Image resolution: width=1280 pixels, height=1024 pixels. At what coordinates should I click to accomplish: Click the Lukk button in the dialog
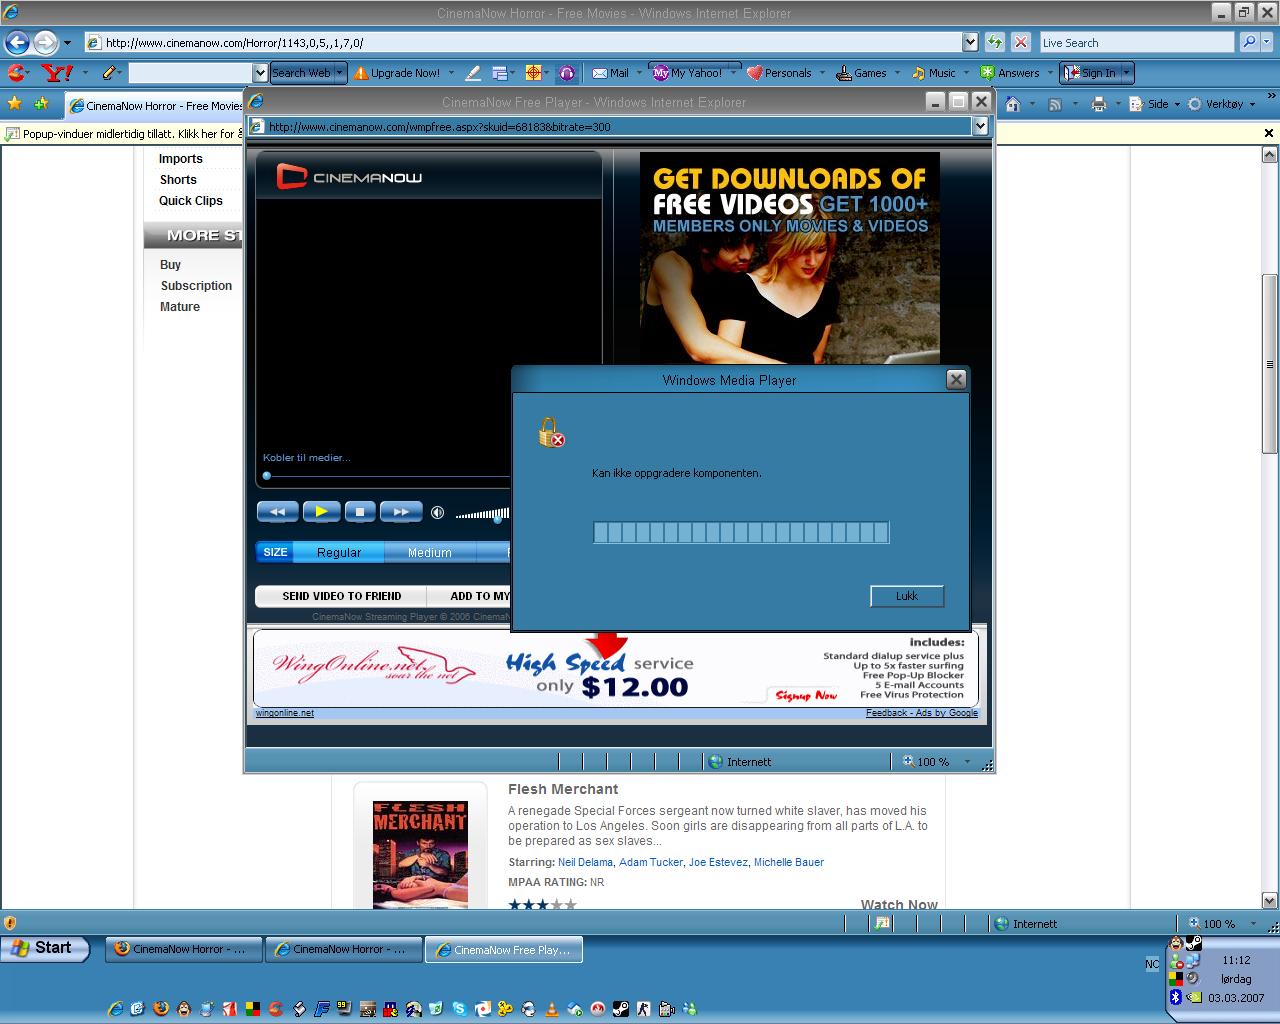pyautogui.click(x=907, y=596)
